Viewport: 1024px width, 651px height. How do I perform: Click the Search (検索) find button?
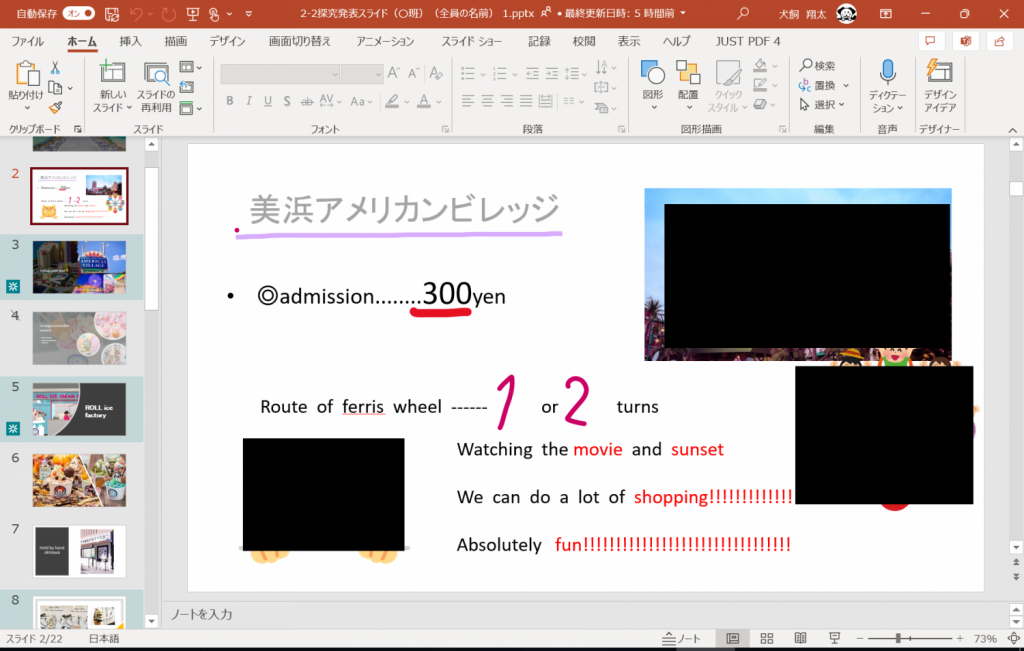tap(818, 65)
